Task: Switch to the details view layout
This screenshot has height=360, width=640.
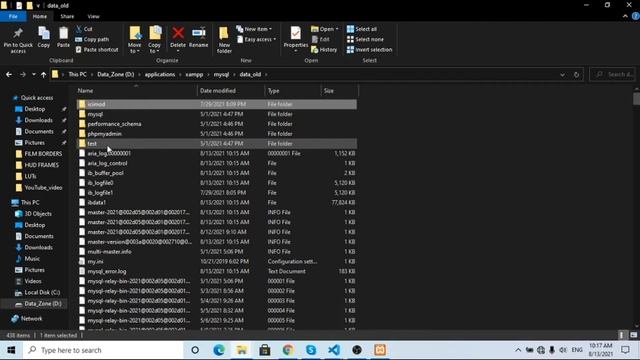Action: pos(622,335)
